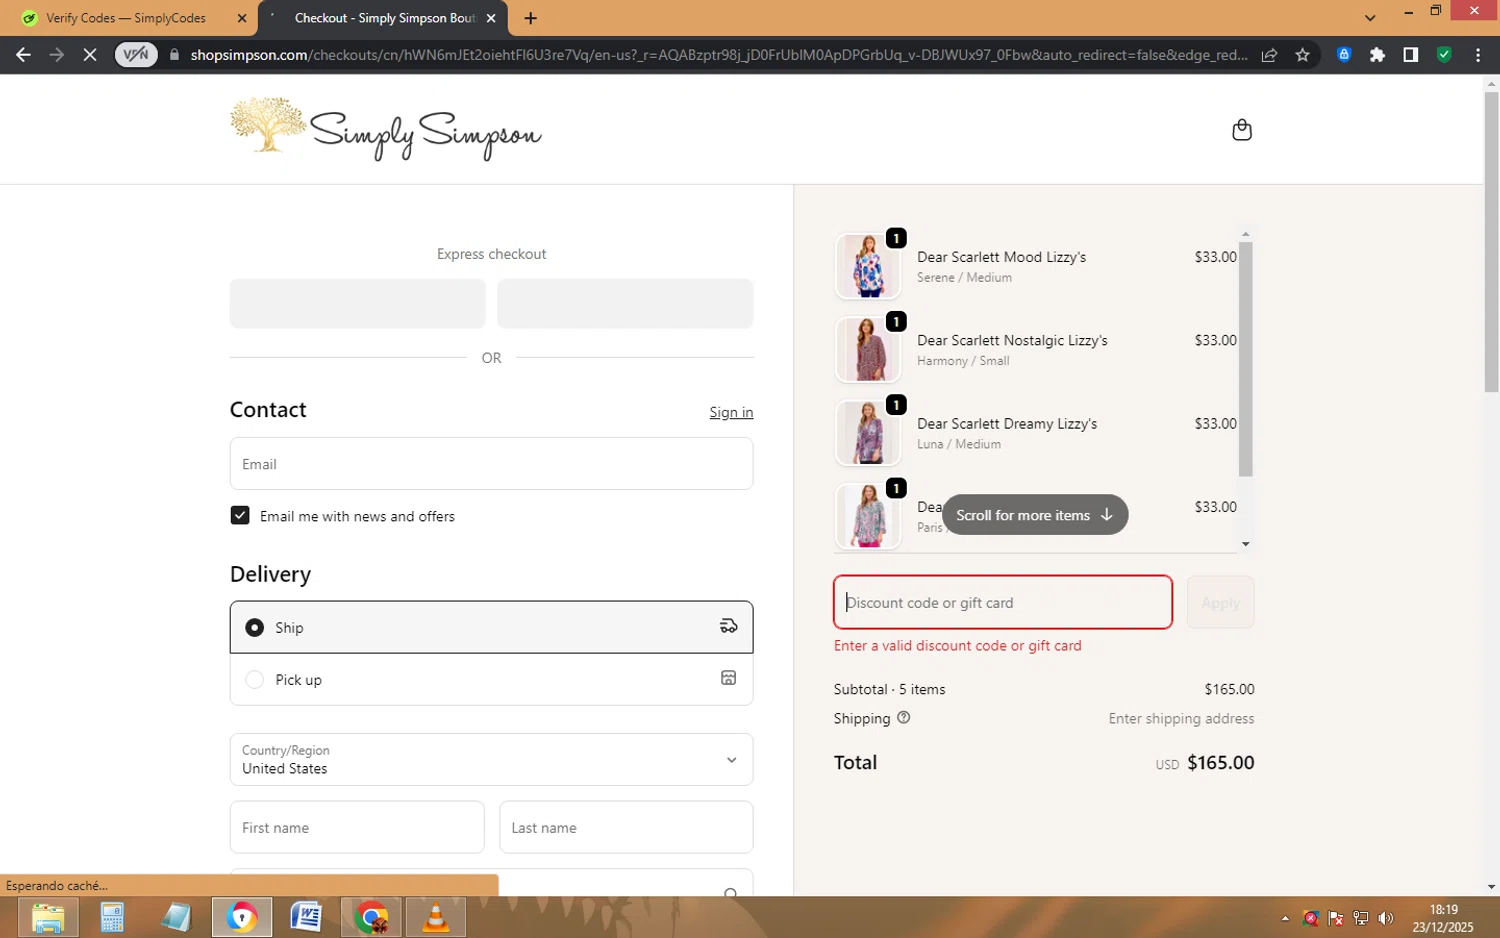Viewport: 1500px width, 938px height.
Task: Click the browser back arrow
Action: tap(23, 55)
